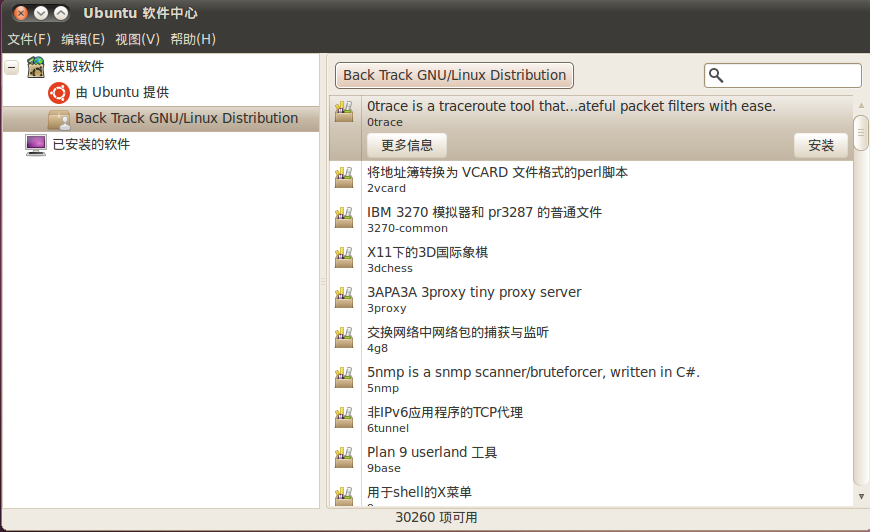Close the Ubuntu 软件中心 window
Screen dimensions: 870x532
[21, 13]
